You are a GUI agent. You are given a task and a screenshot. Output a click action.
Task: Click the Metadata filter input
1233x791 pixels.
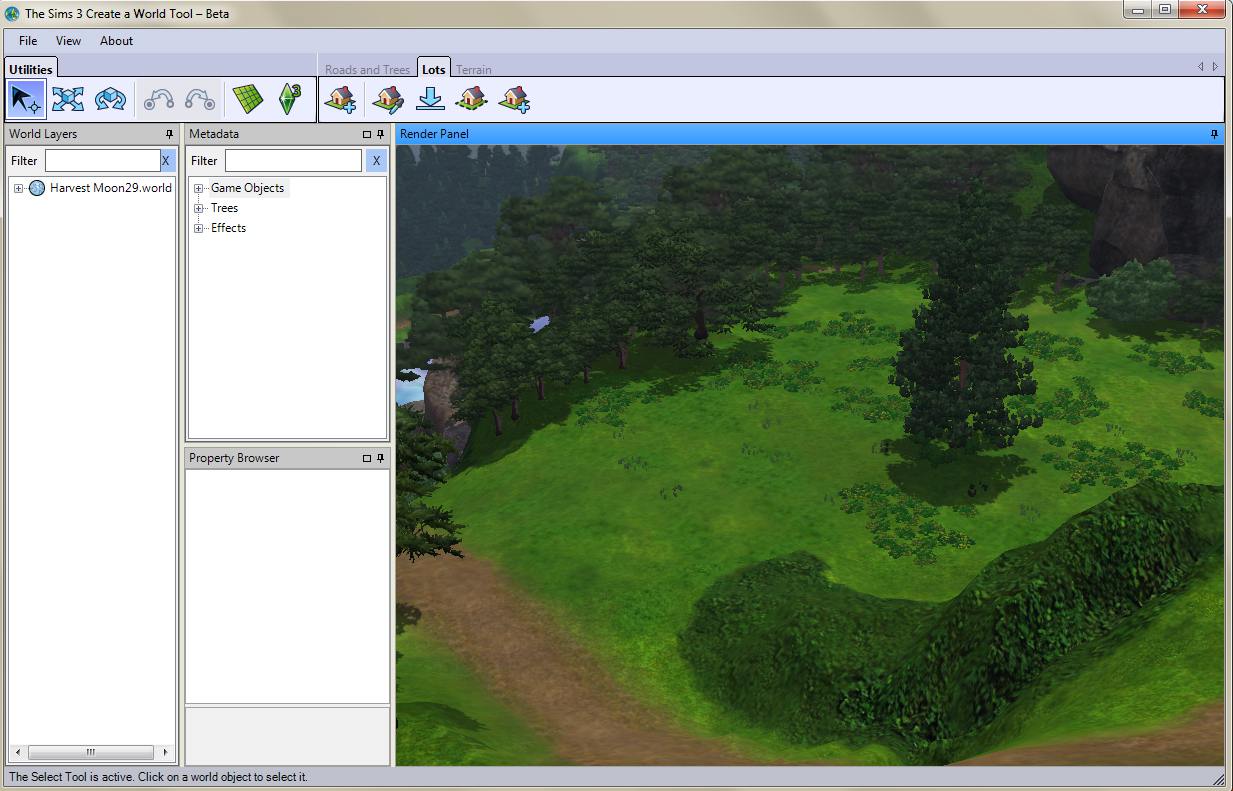pos(293,160)
